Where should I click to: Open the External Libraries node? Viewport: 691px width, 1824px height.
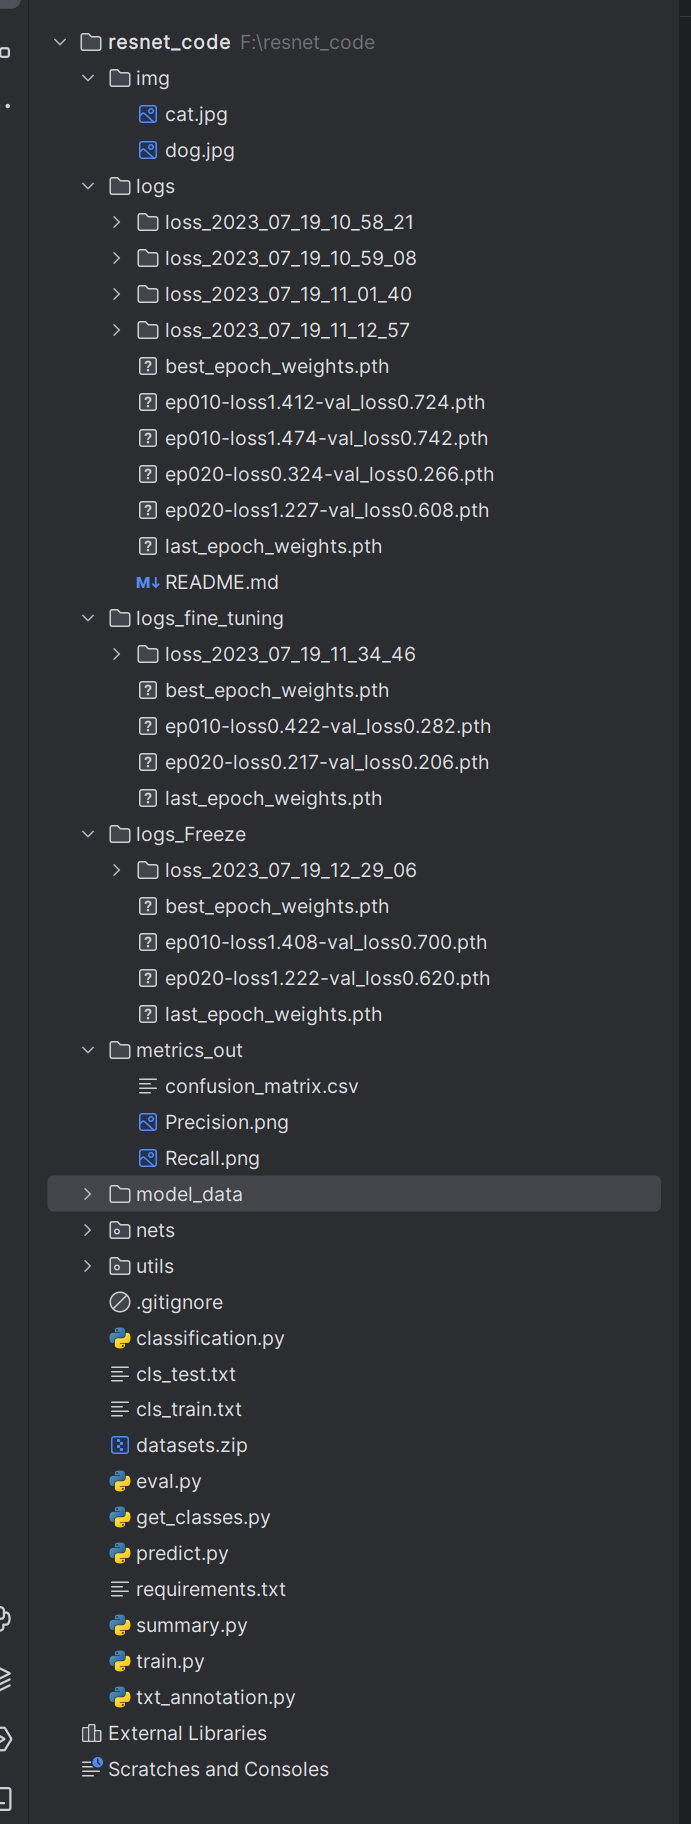tap(187, 1733)
